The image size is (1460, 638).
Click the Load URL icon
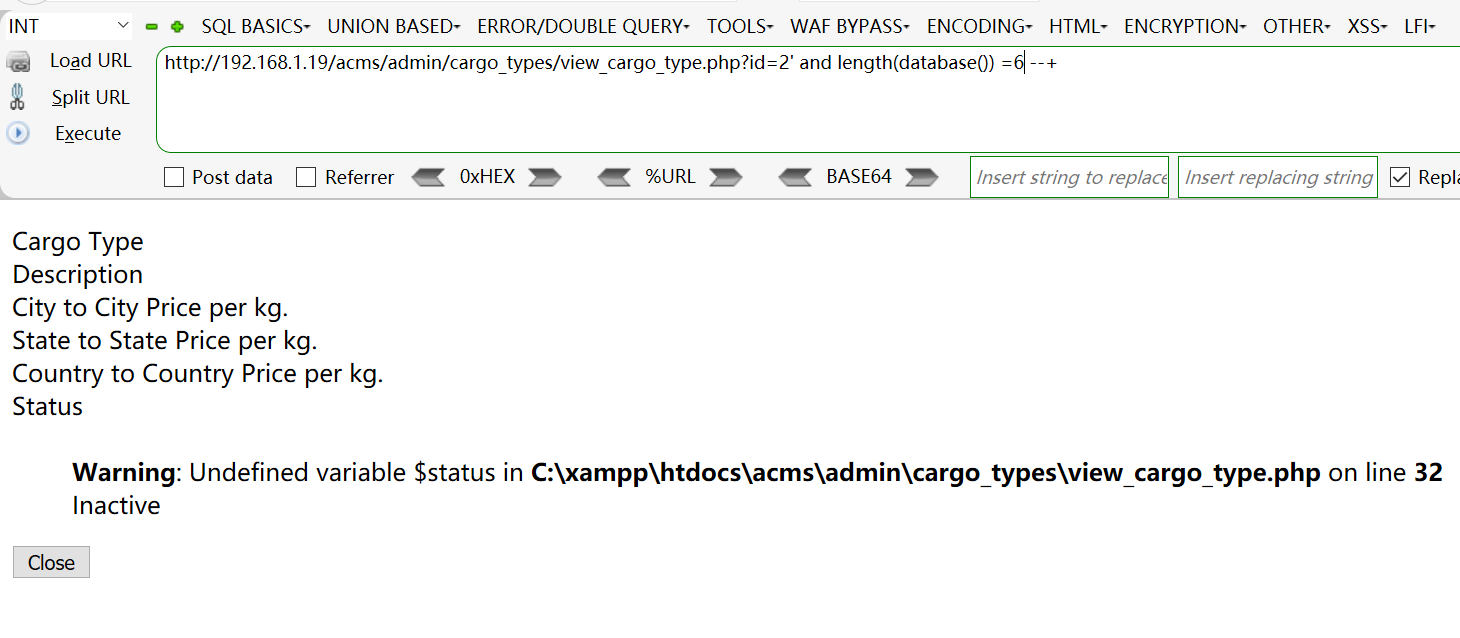tap(19, 62)
